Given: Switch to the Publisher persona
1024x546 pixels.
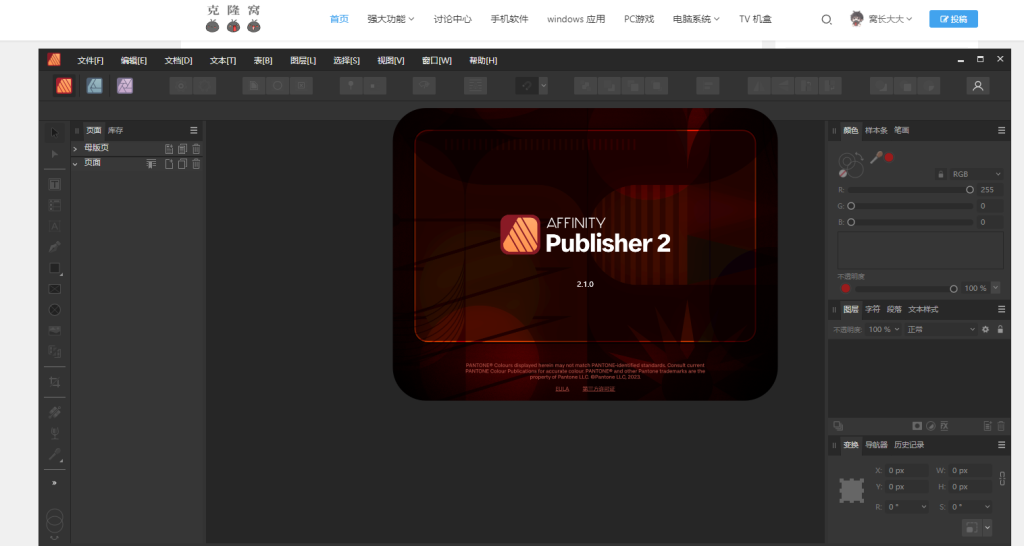Looking at the screenshot, I should [64, 86].
